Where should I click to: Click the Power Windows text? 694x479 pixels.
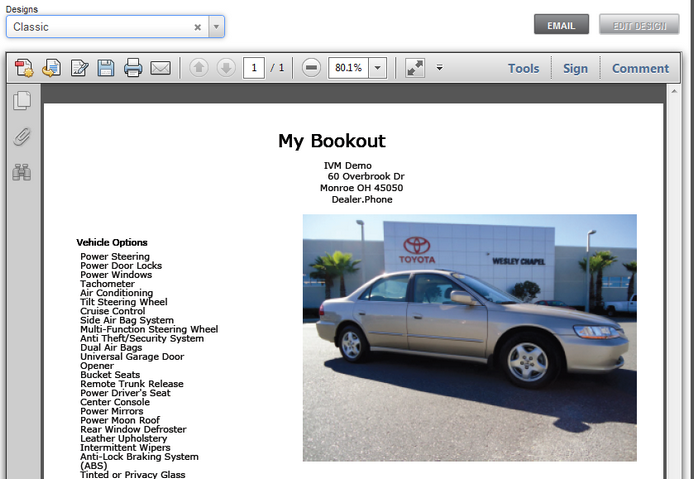click(x=116, y=274)
